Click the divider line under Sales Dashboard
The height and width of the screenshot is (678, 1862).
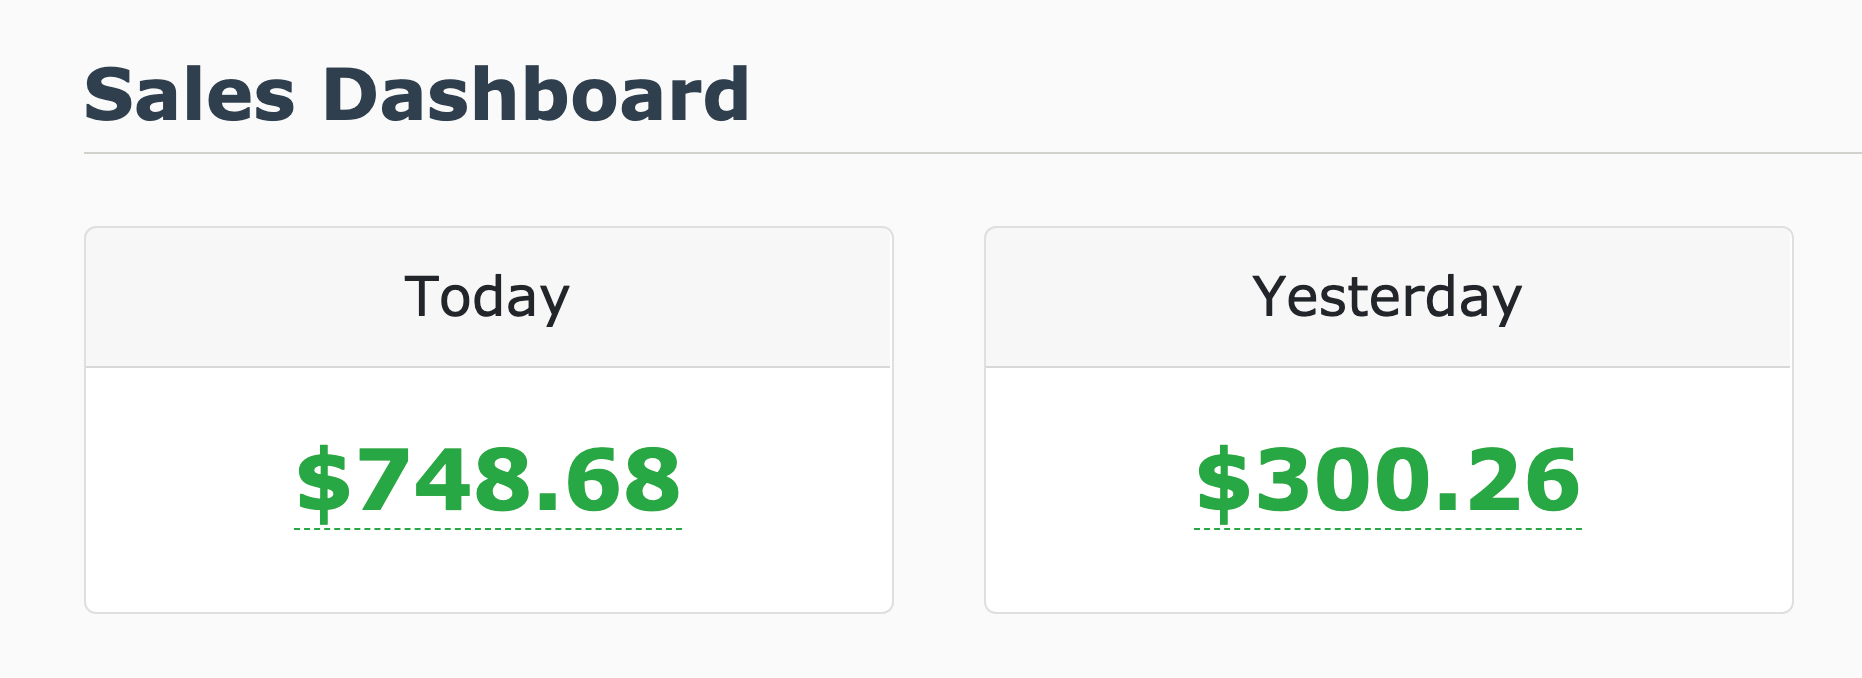tap(973, 153)
